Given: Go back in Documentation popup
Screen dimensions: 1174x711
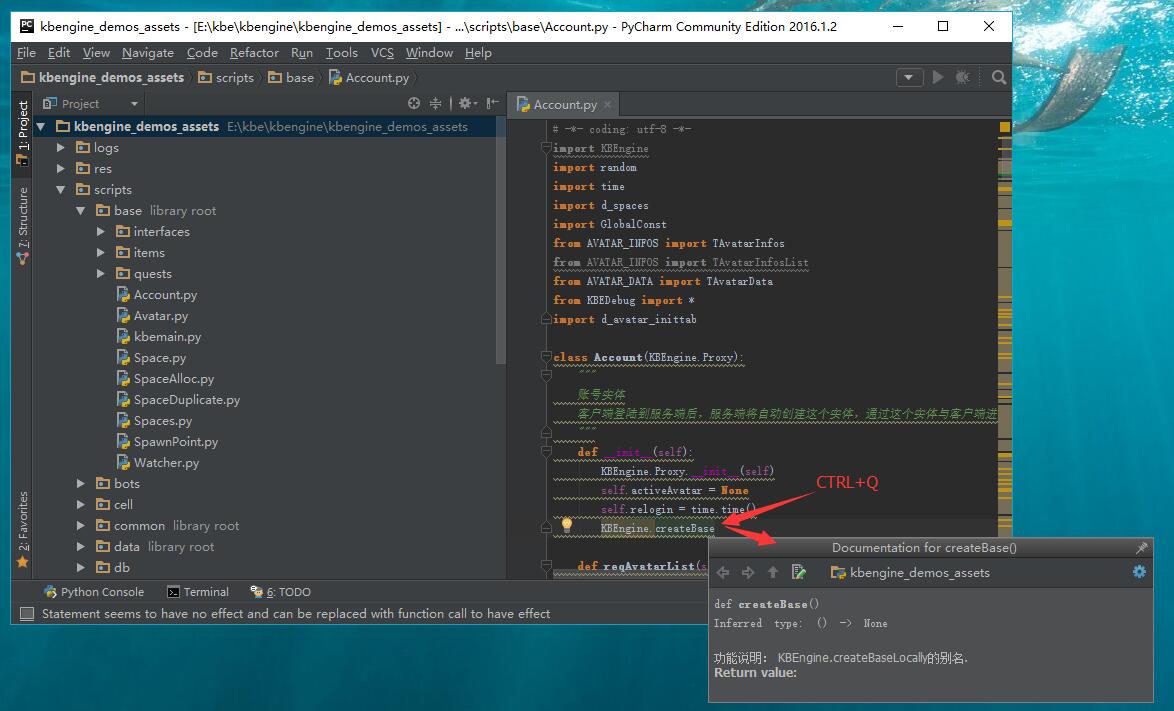Looking at the screenshot, I should 723,573.
